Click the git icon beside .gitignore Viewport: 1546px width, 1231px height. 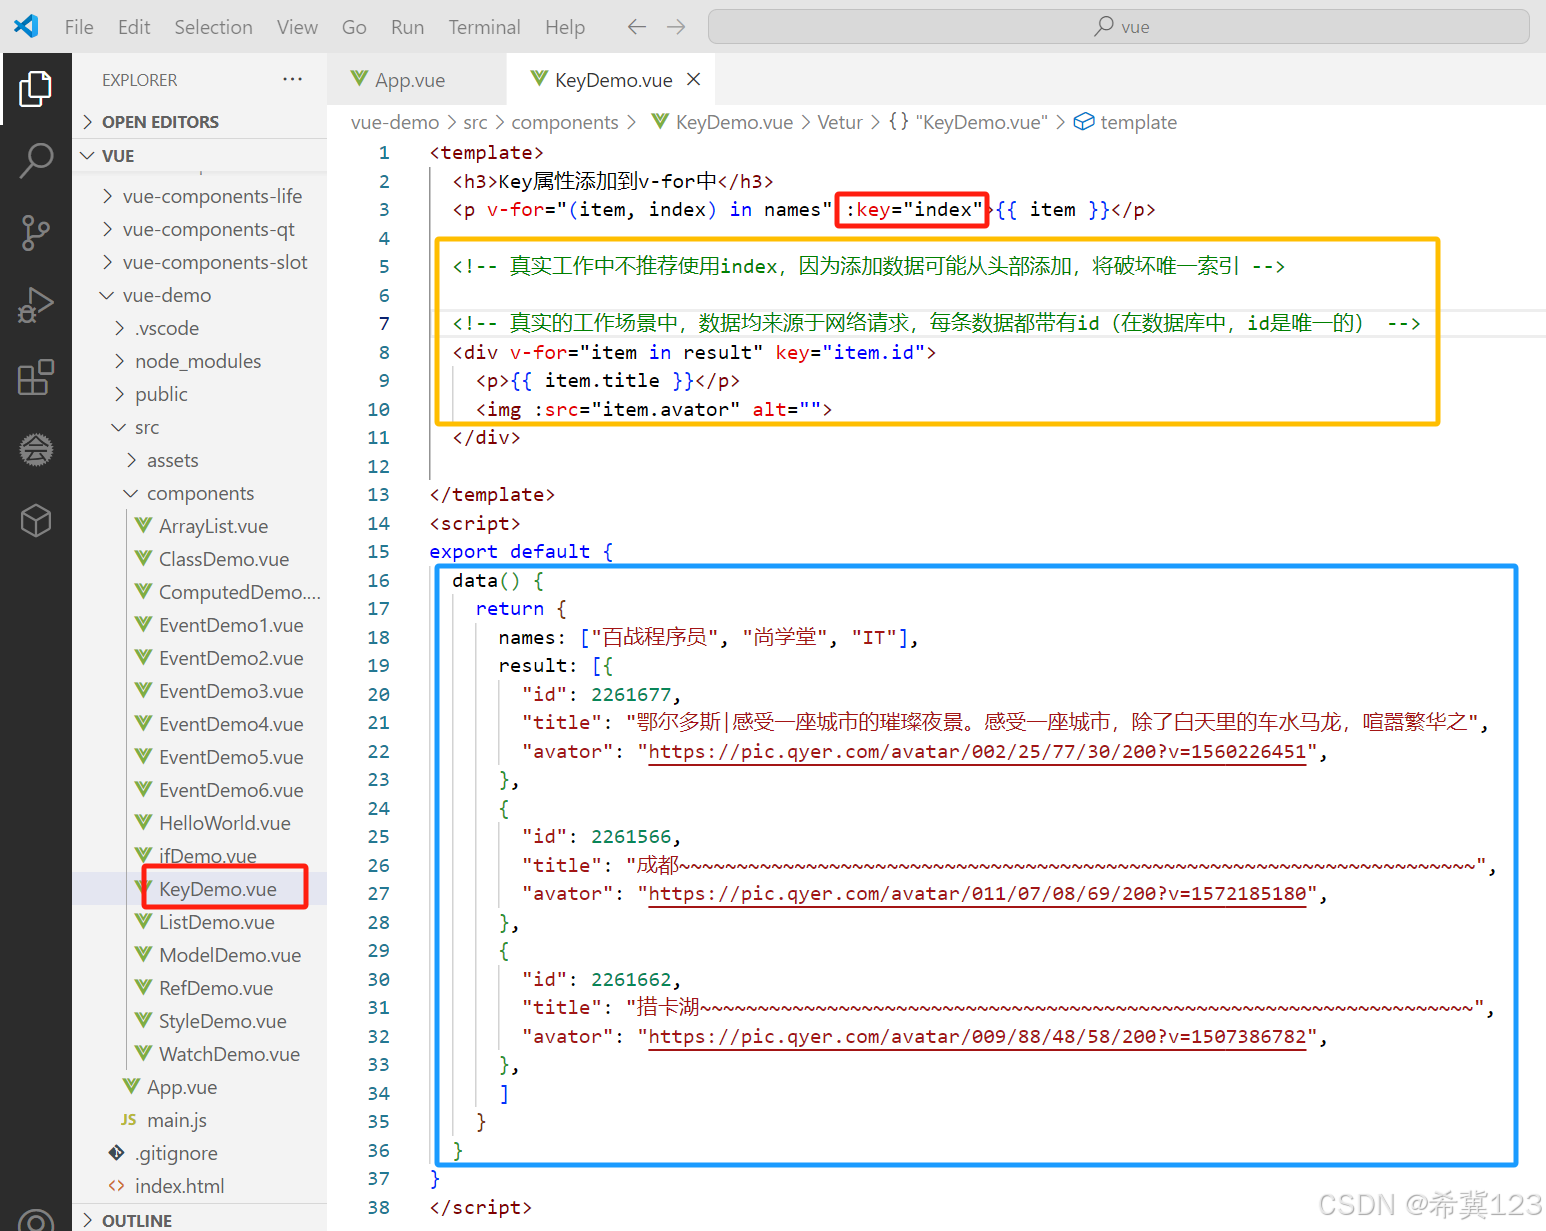(x=117, y=1152)
